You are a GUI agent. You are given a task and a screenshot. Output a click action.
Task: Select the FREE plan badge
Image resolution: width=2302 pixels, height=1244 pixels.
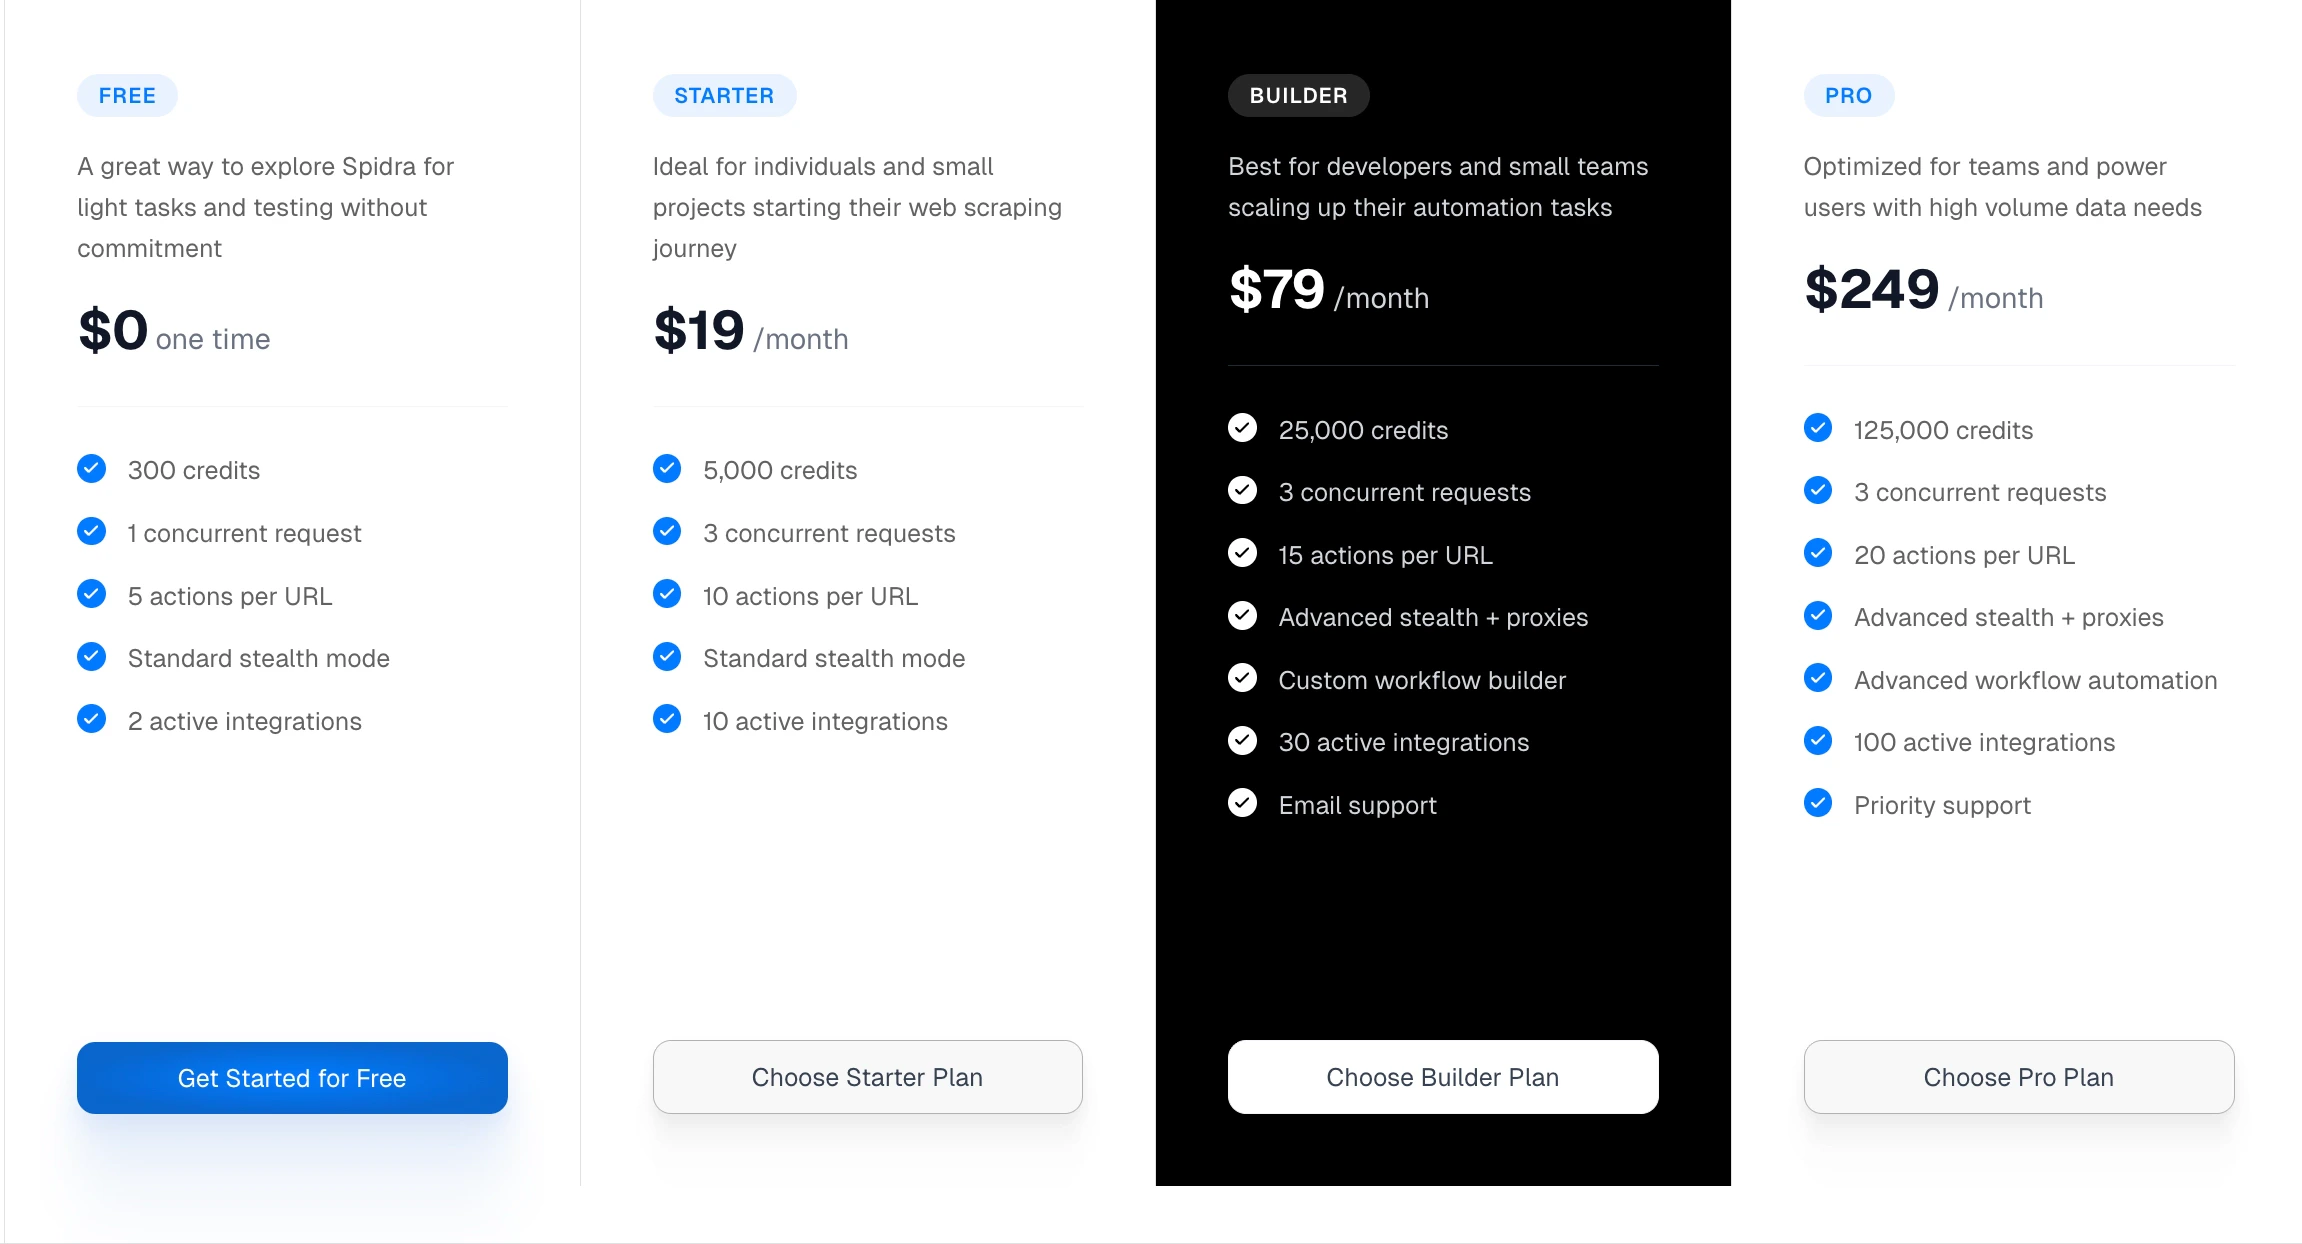click(127, 95)
